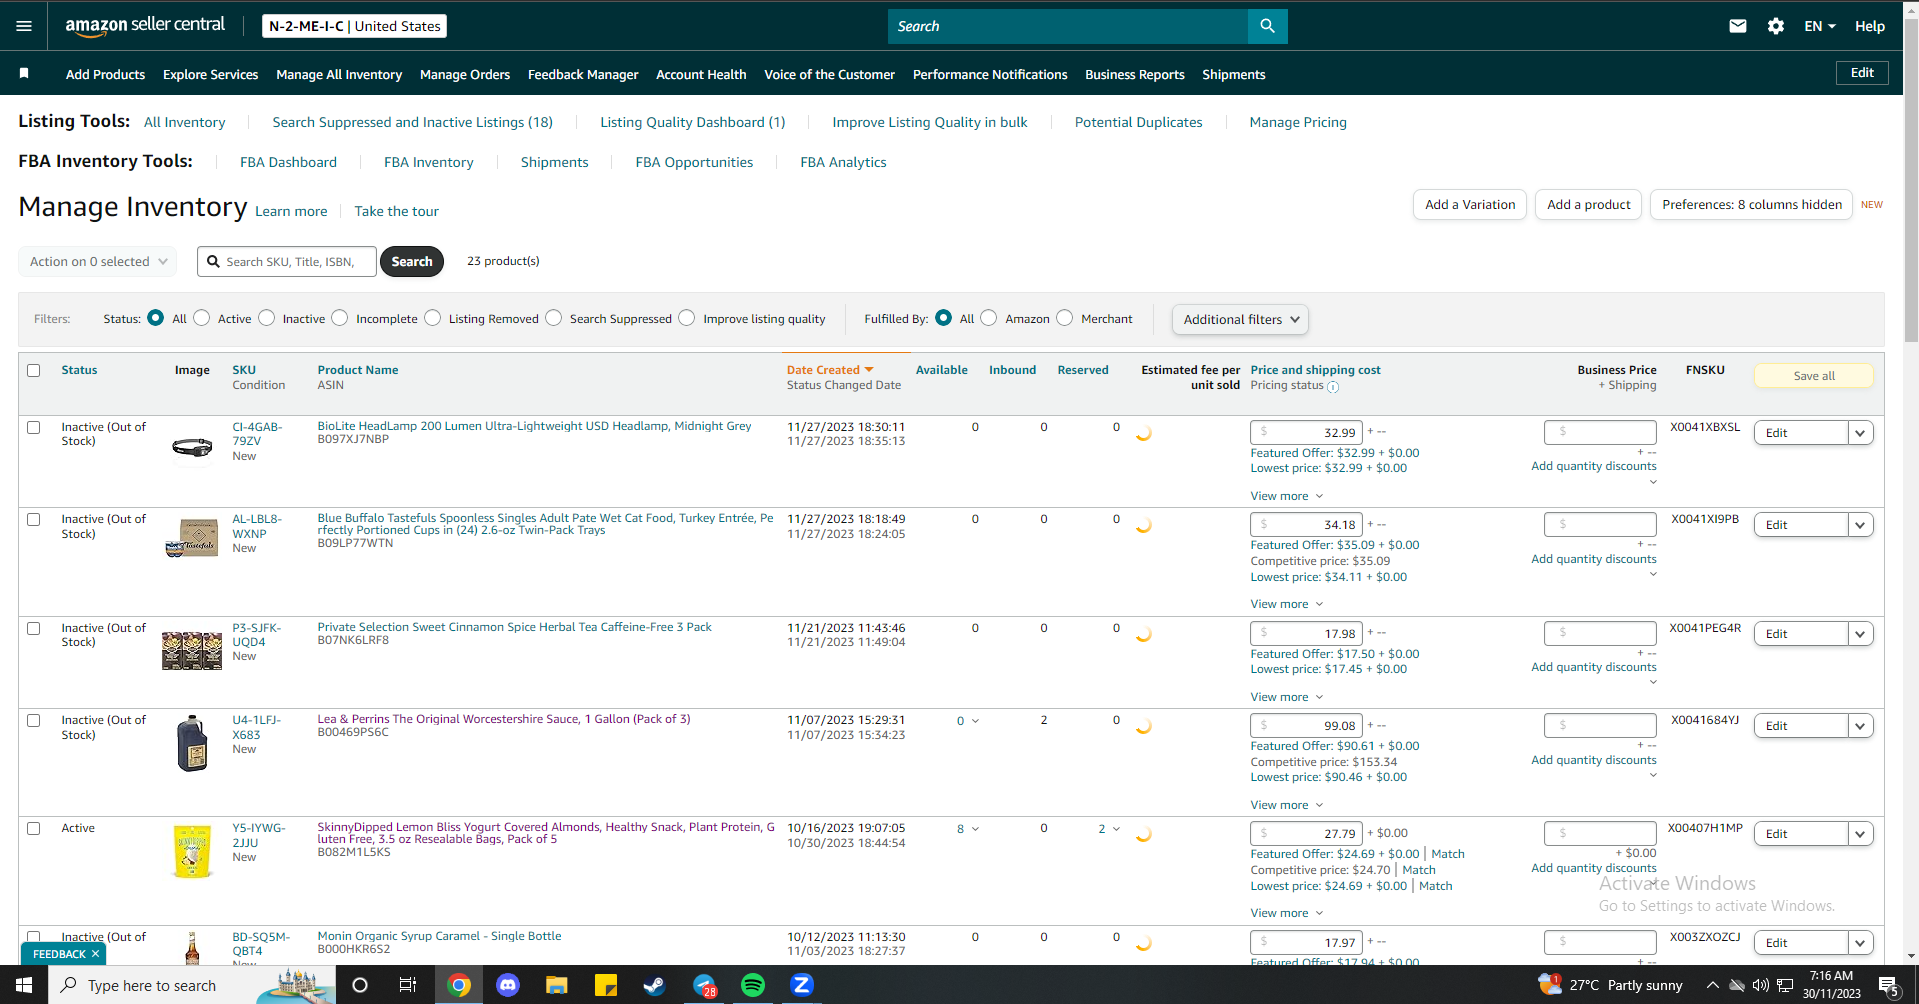
Task: Open Google Chrome from the taskbar
Action: point(459,985)
